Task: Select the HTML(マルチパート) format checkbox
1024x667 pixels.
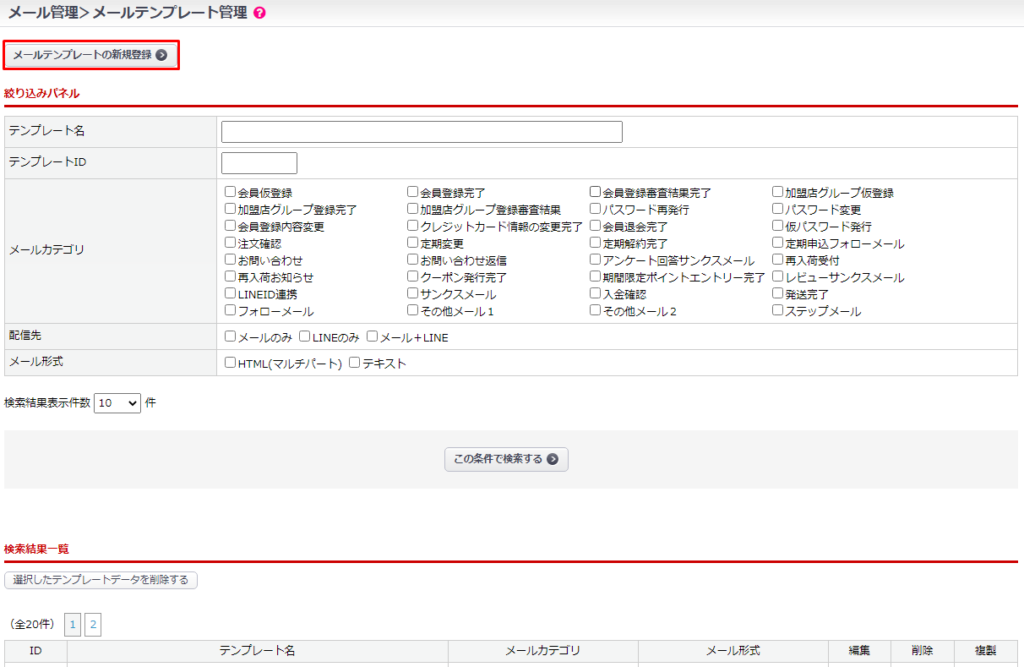Action: point(230,363)
